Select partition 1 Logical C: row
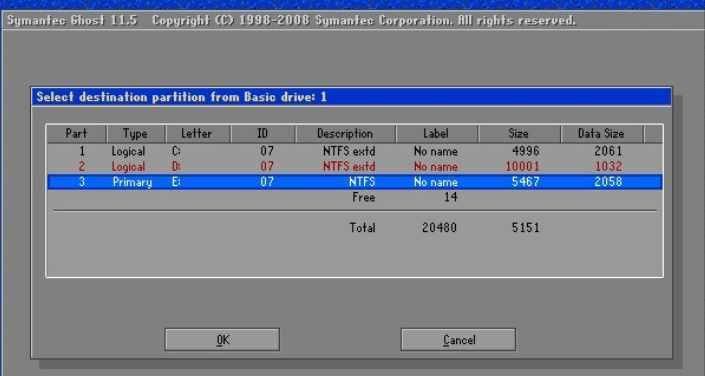705x376 pixels. (x=355, y=151)
